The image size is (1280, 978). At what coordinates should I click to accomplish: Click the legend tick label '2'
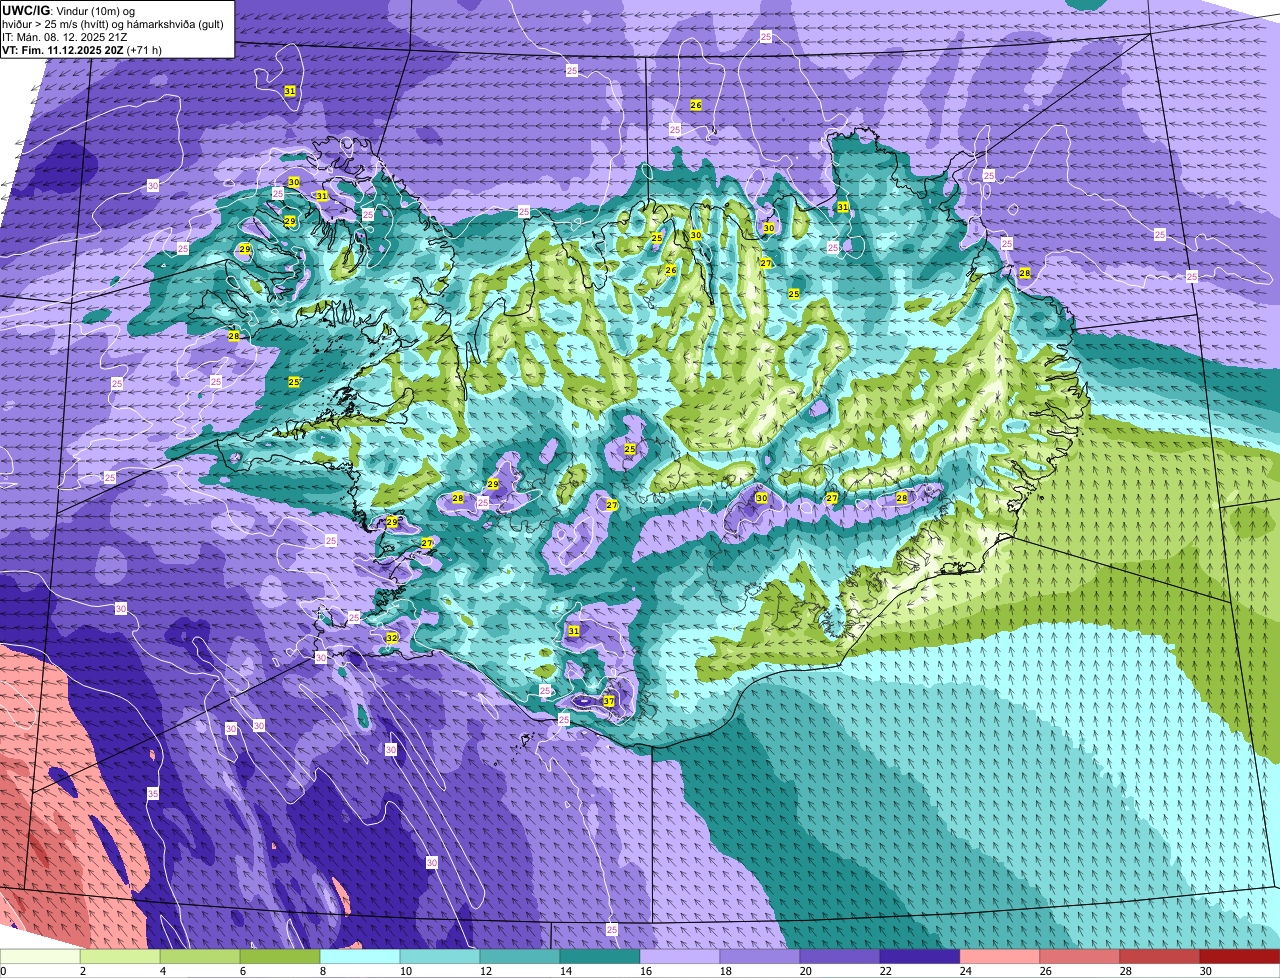(82, 971)
